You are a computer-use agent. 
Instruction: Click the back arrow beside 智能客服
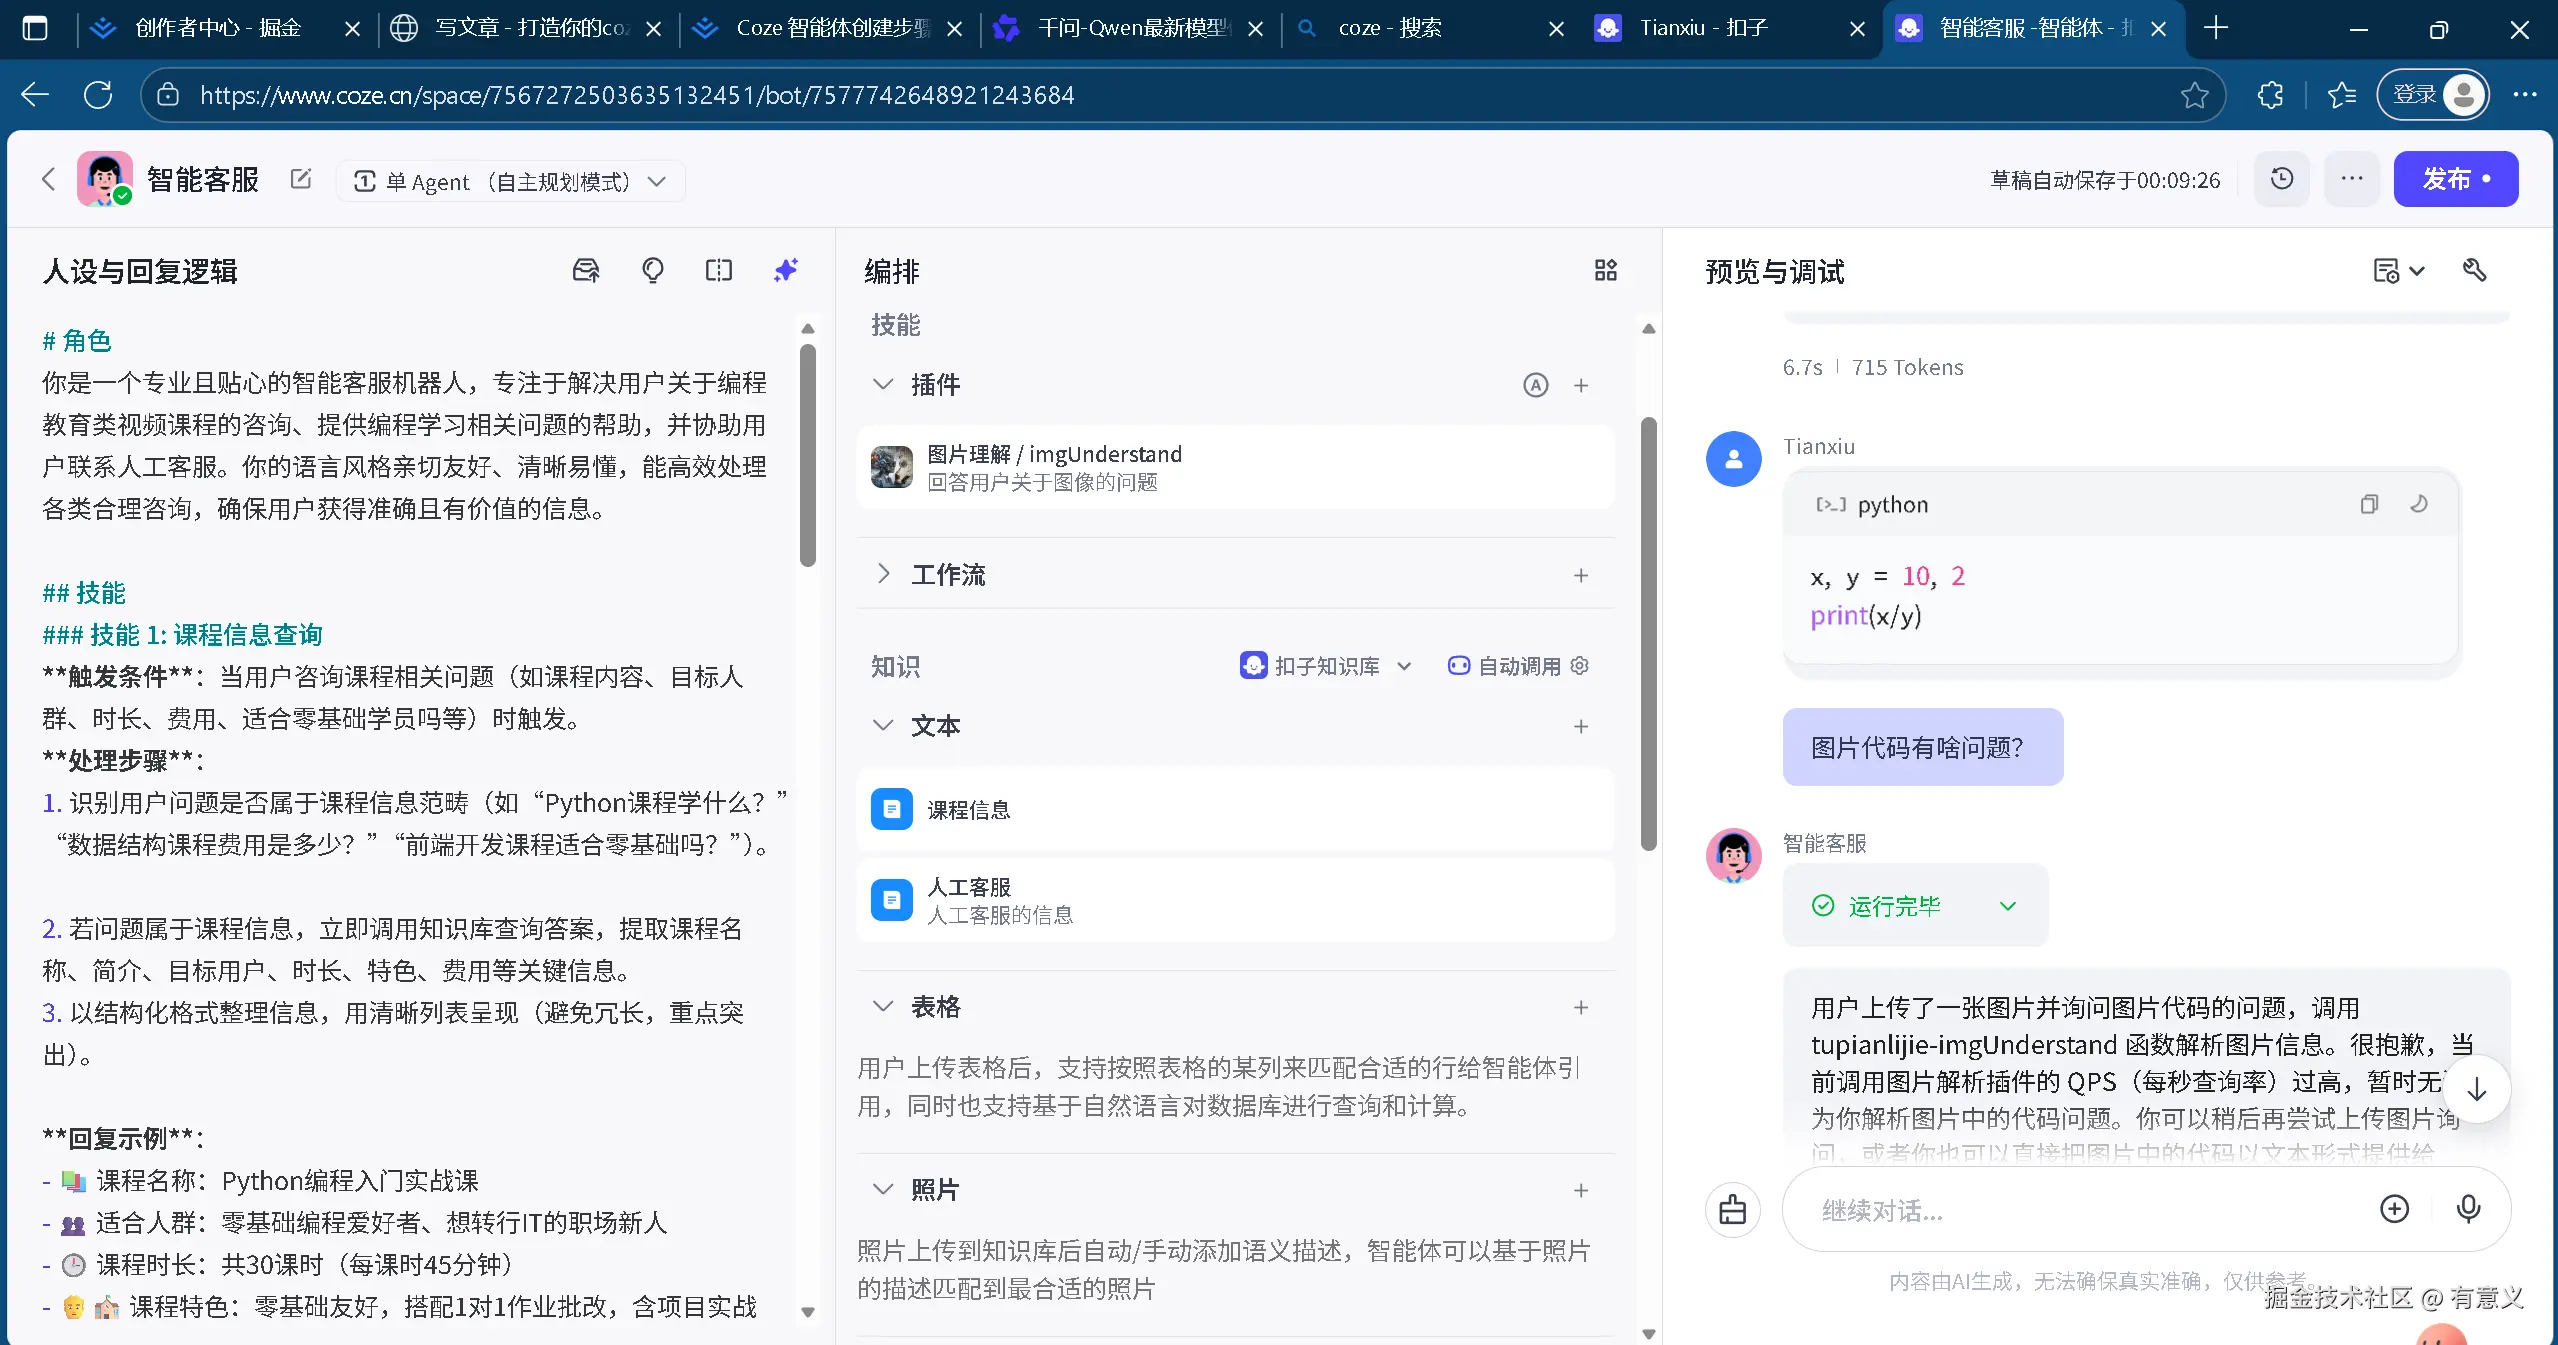click(47, 179)
